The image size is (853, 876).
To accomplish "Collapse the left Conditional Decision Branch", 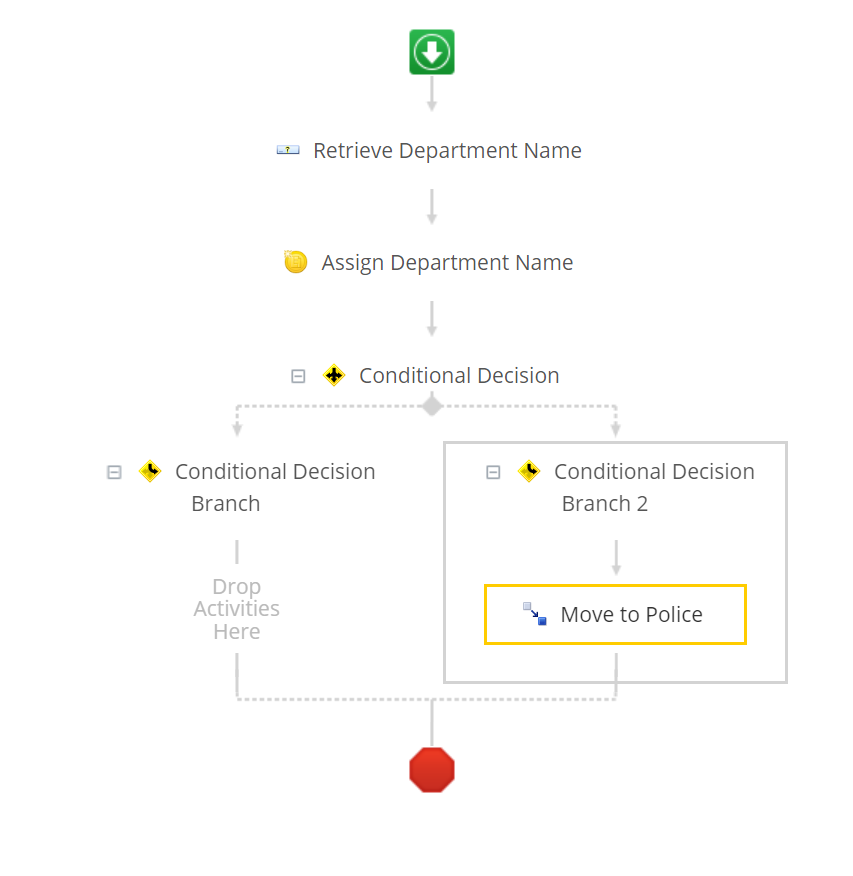I will pos(114,472).
